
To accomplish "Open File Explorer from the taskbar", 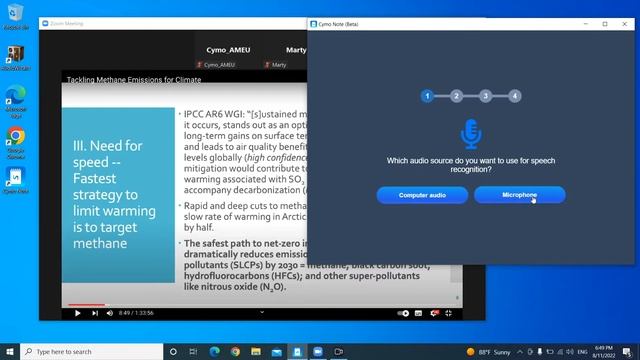I will click(x=256, y=351).
